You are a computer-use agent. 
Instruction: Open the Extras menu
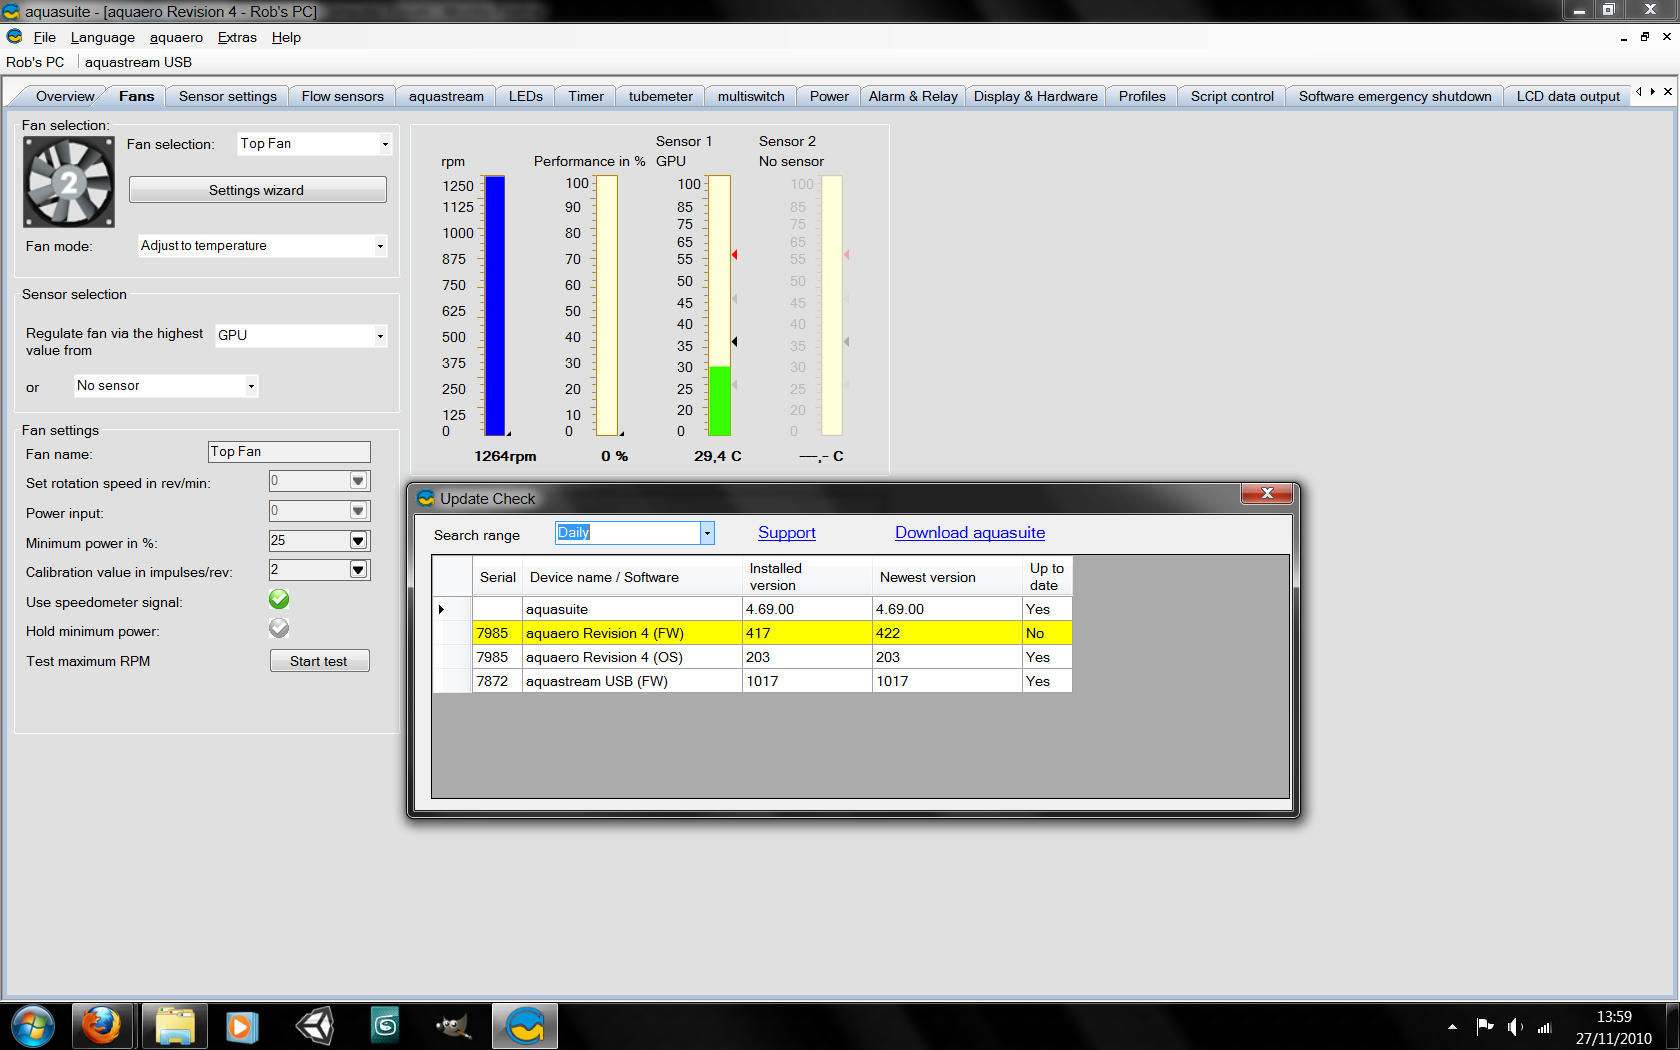pos(237,37)
